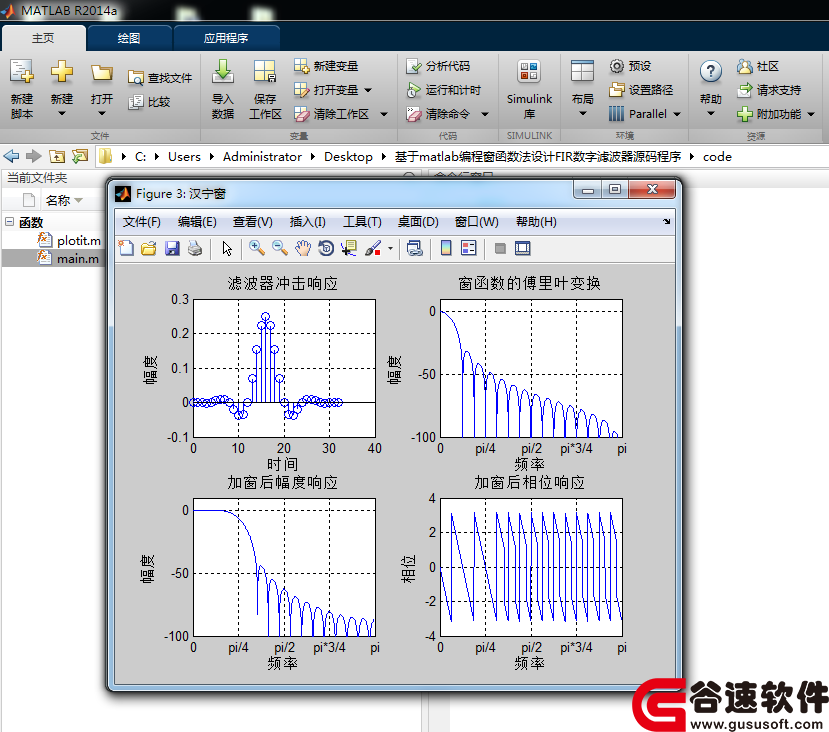Click the Link Plot toolbar icon

point(414,248)
